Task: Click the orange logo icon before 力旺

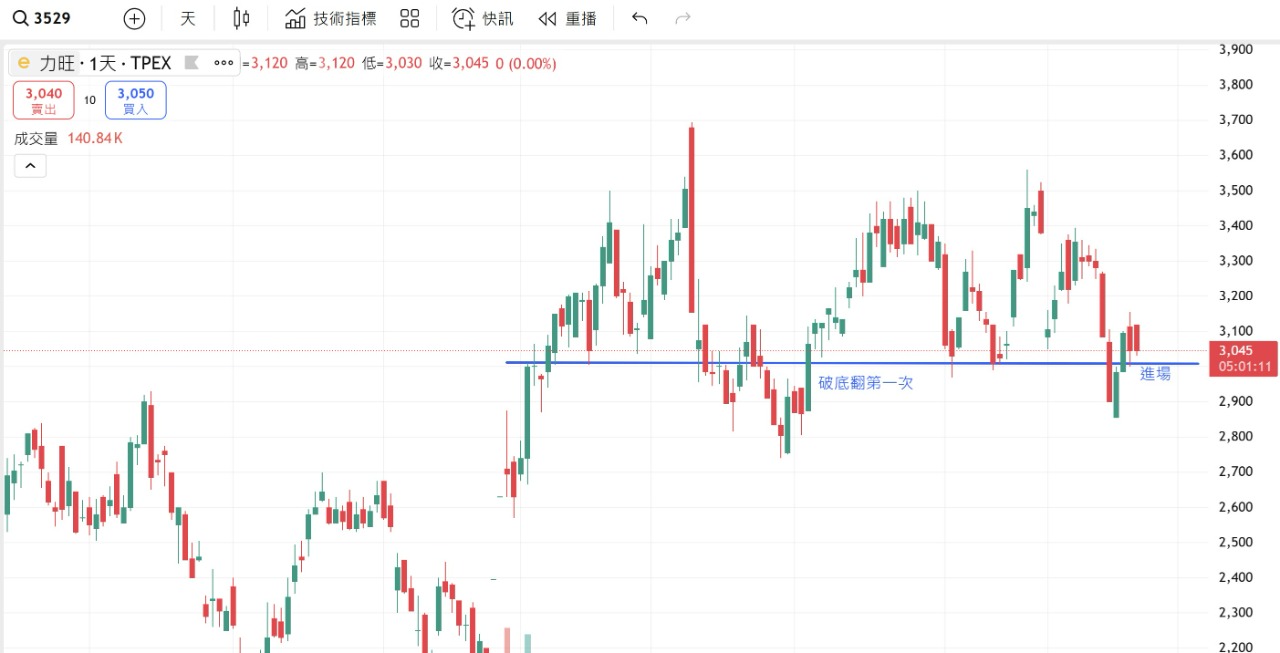Action: tap(23, 63)
